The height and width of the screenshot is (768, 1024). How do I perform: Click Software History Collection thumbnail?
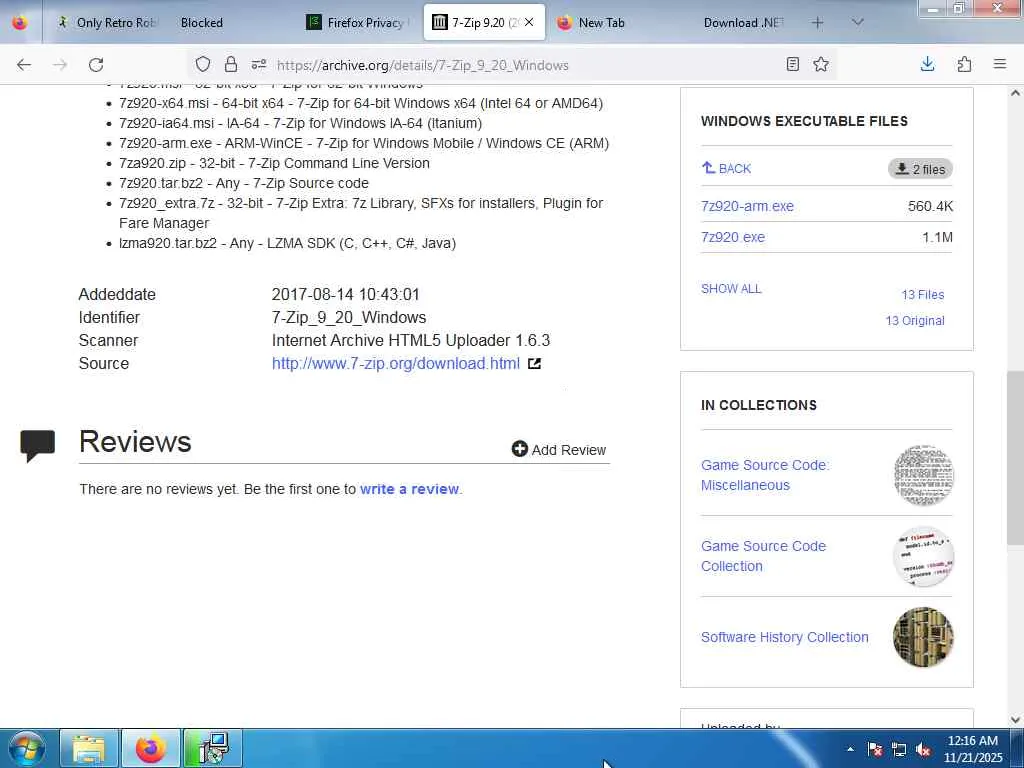923,637
